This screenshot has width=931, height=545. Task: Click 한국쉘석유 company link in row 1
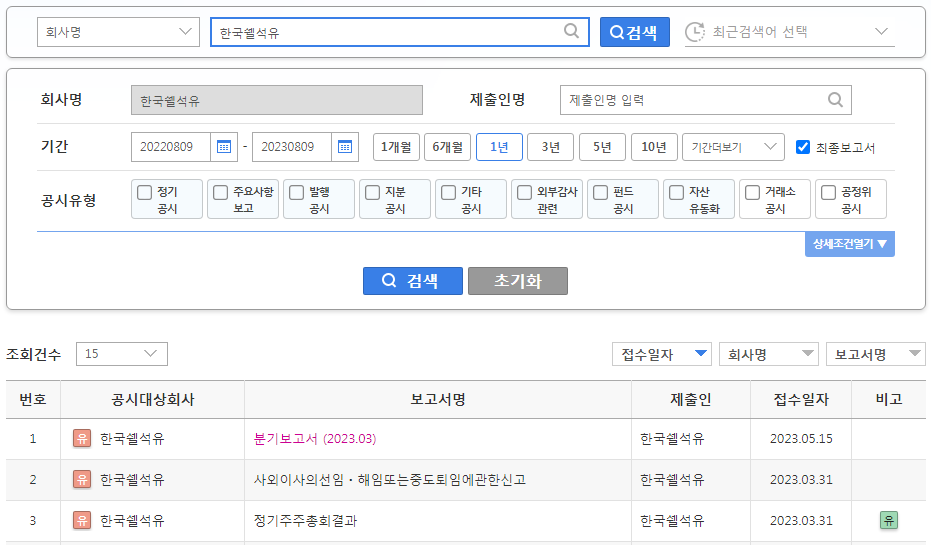[x=132, y=439]
